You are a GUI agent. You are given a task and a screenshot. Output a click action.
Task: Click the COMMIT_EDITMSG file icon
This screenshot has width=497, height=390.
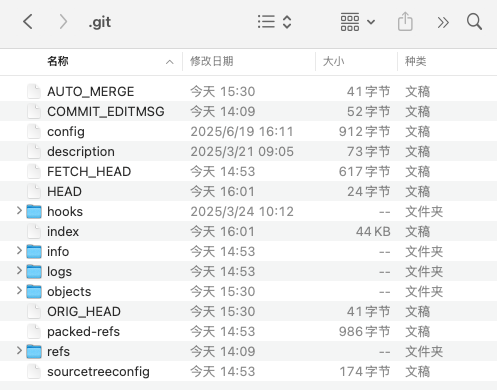(x=34, y=111)
